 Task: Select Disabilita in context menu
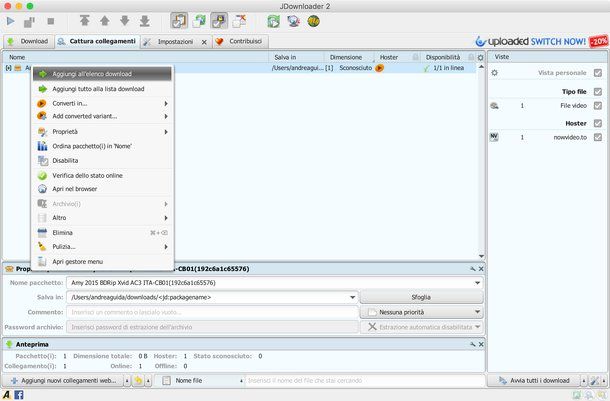102,161
